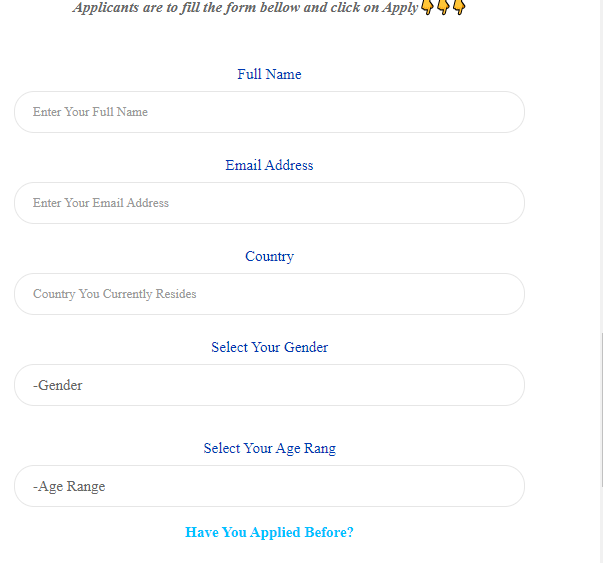This screenshot has height=563, width=603.
Task: Focus the Enter Your Email Address field
Action: coord(269,203)
